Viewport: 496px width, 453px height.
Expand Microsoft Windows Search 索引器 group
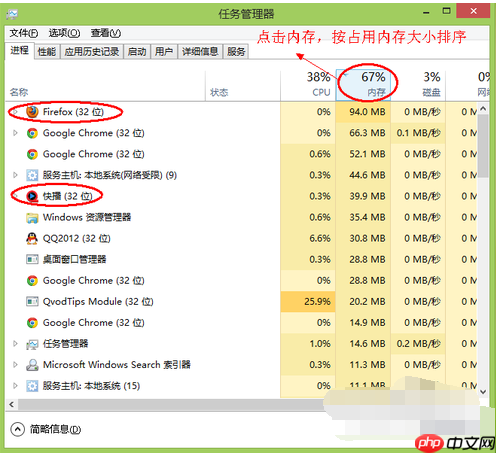(15, 365)
